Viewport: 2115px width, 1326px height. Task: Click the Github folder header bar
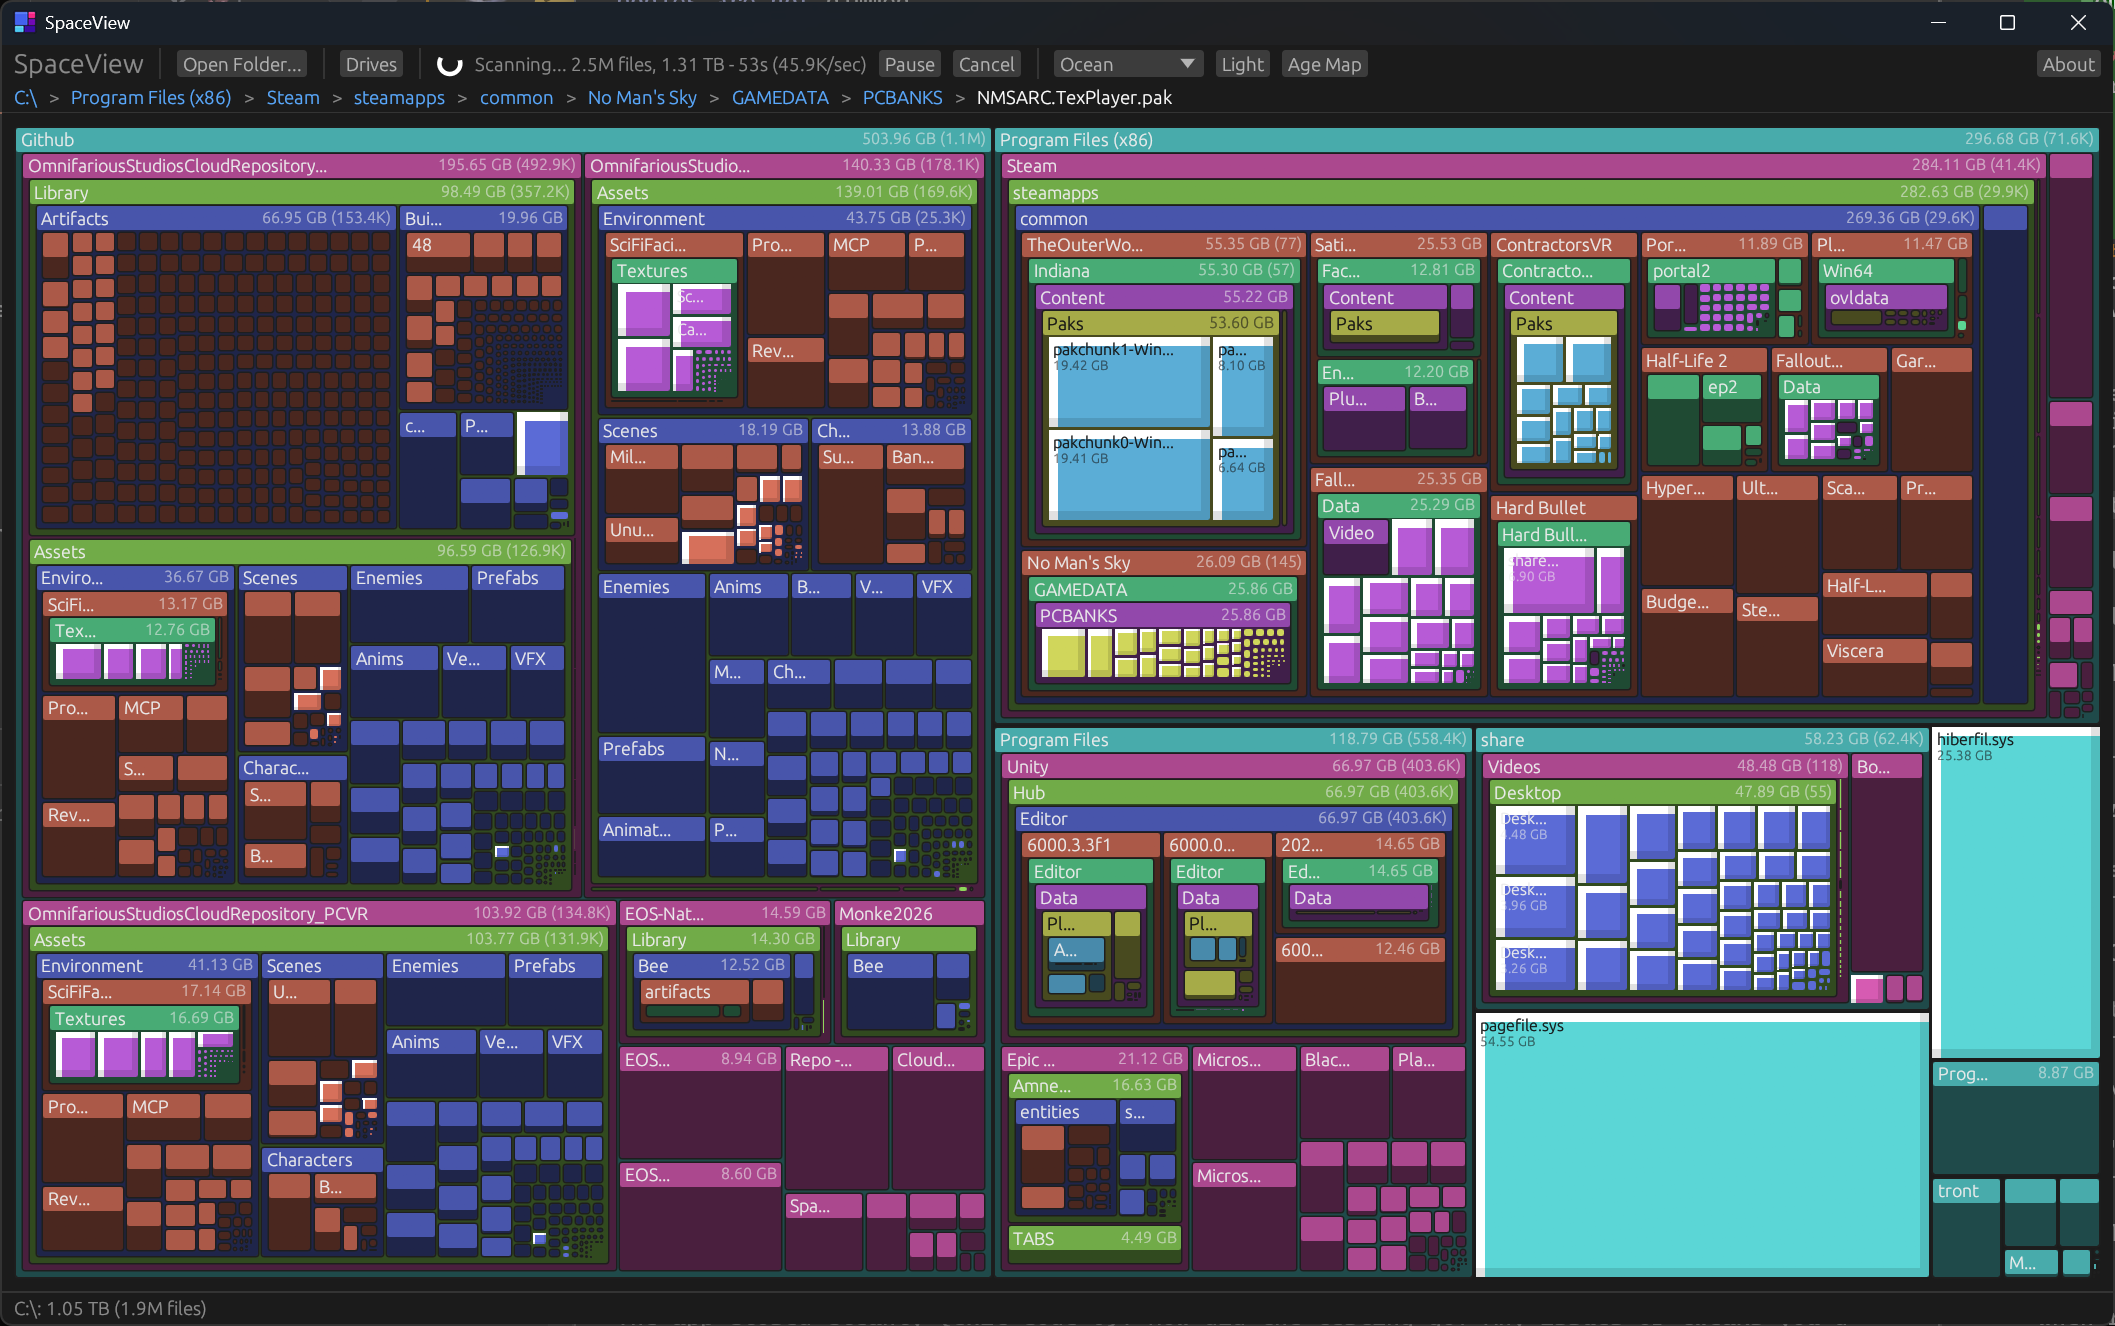pos(400,140)
